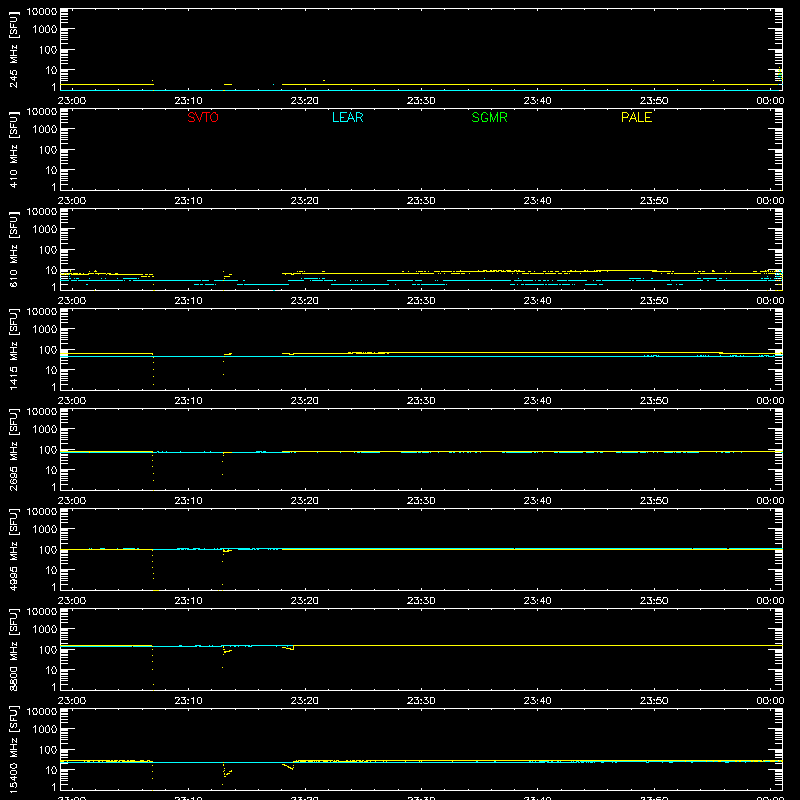
Task: Click 23:50 time label under 8800 MHz panel
Action: click(654, 701)
